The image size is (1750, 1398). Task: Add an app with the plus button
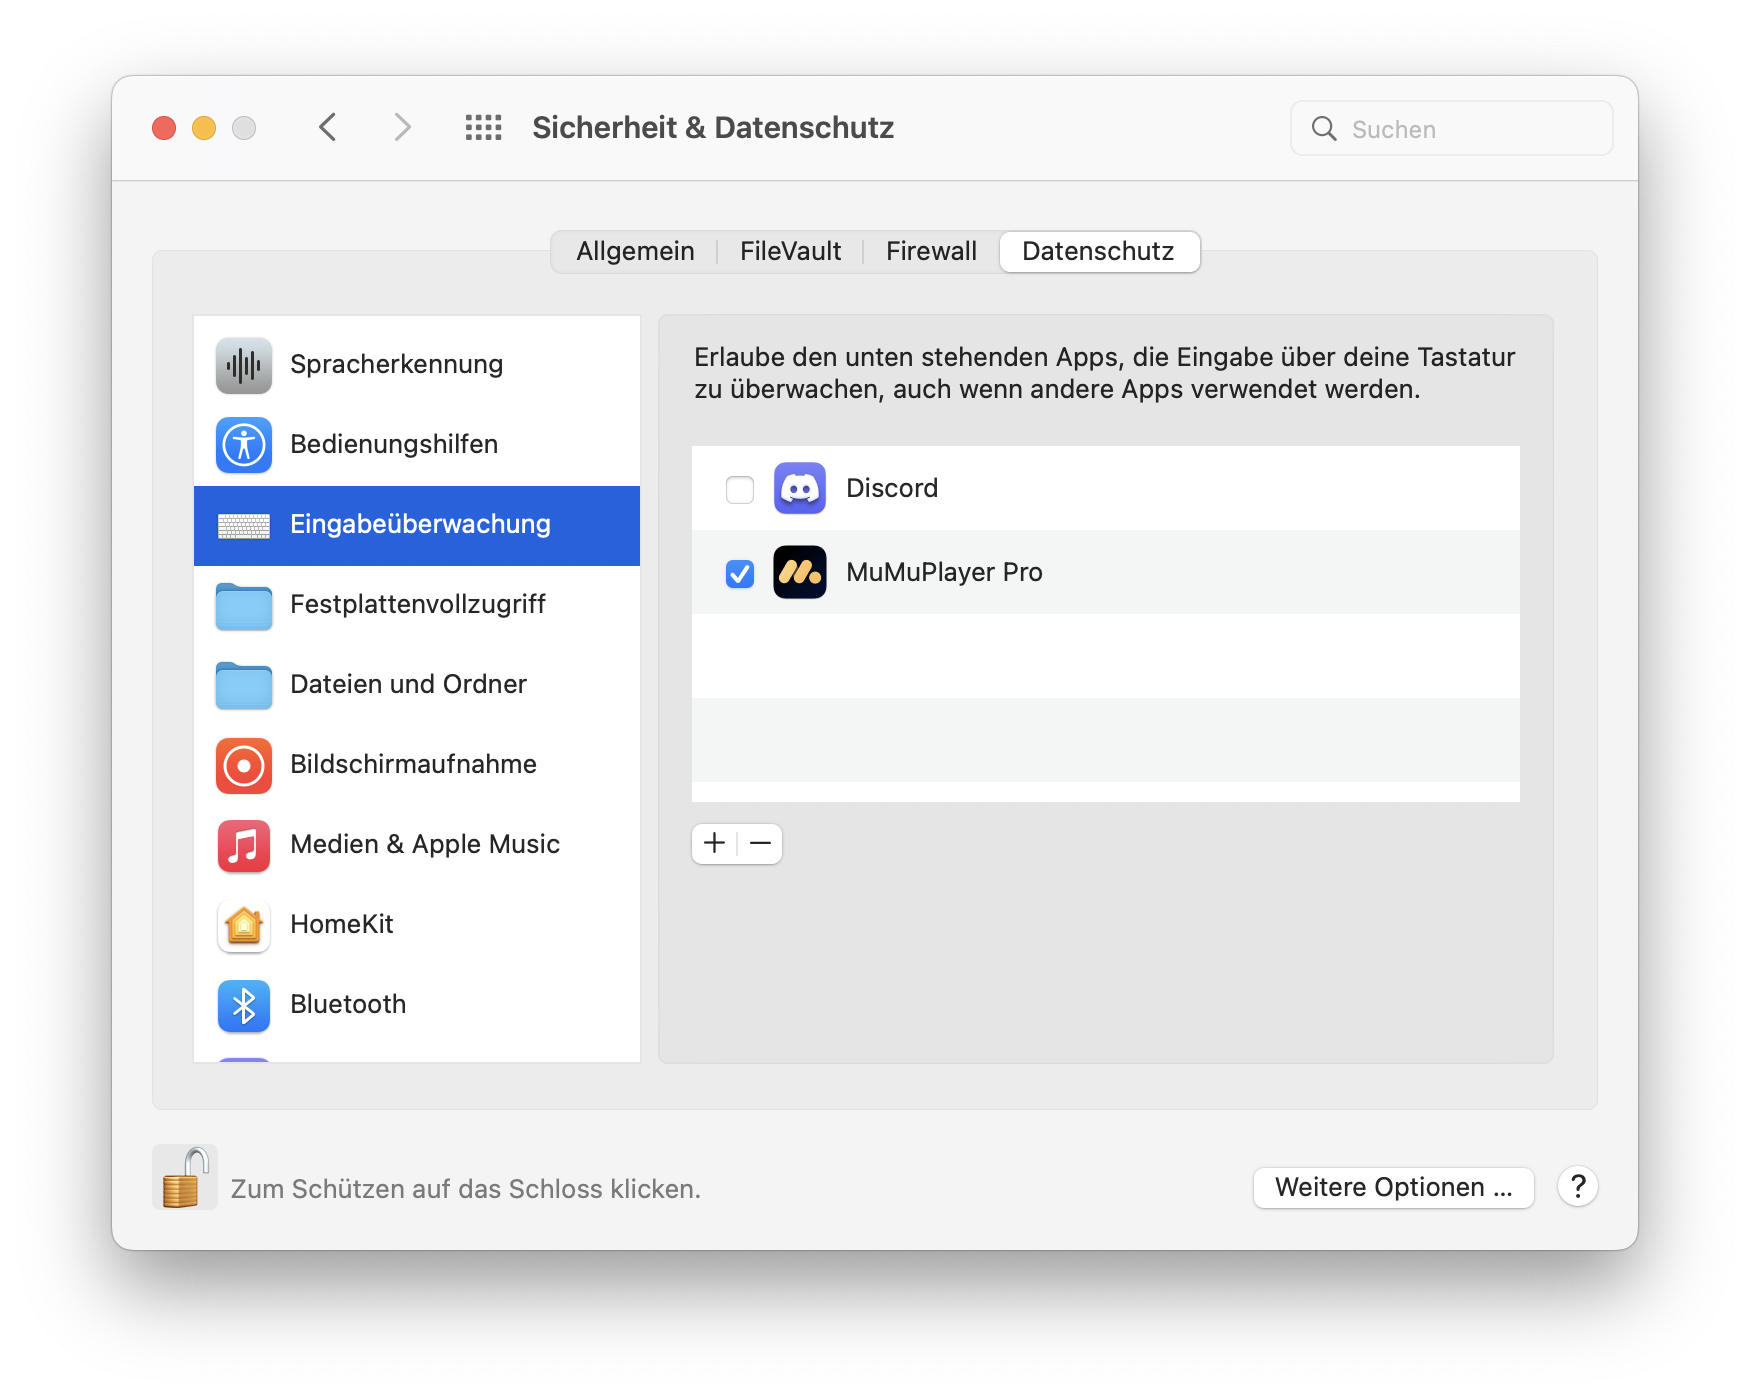tap(714, 844)
